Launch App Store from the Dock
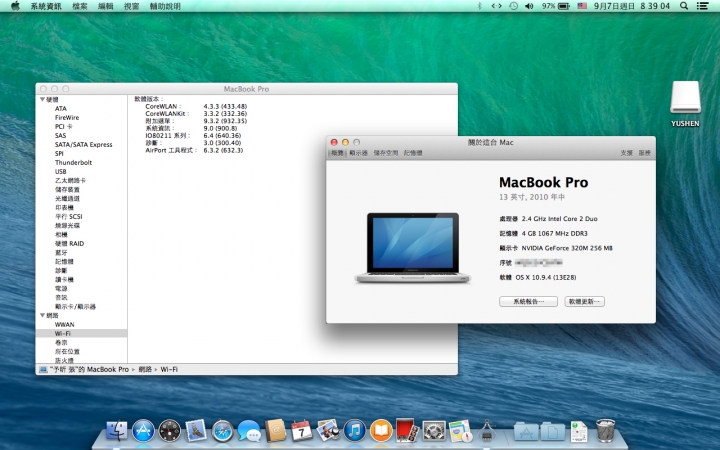Image resolution: width=720 pixels, height=450 pixels. [x=143, y=431]
